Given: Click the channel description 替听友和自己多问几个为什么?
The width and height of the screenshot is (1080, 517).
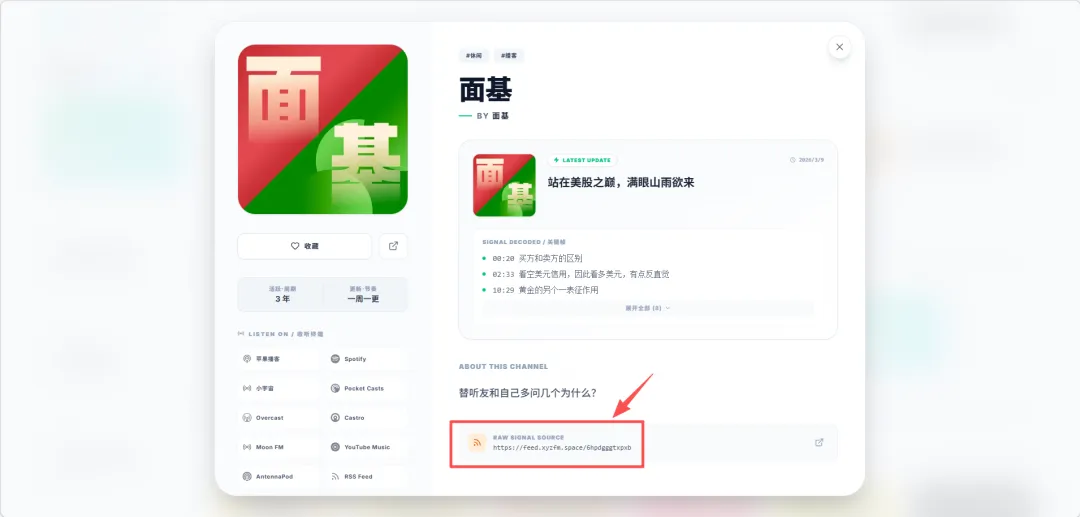Looking at the screenshot, I should pyautogui.click(x=528, y=393).
